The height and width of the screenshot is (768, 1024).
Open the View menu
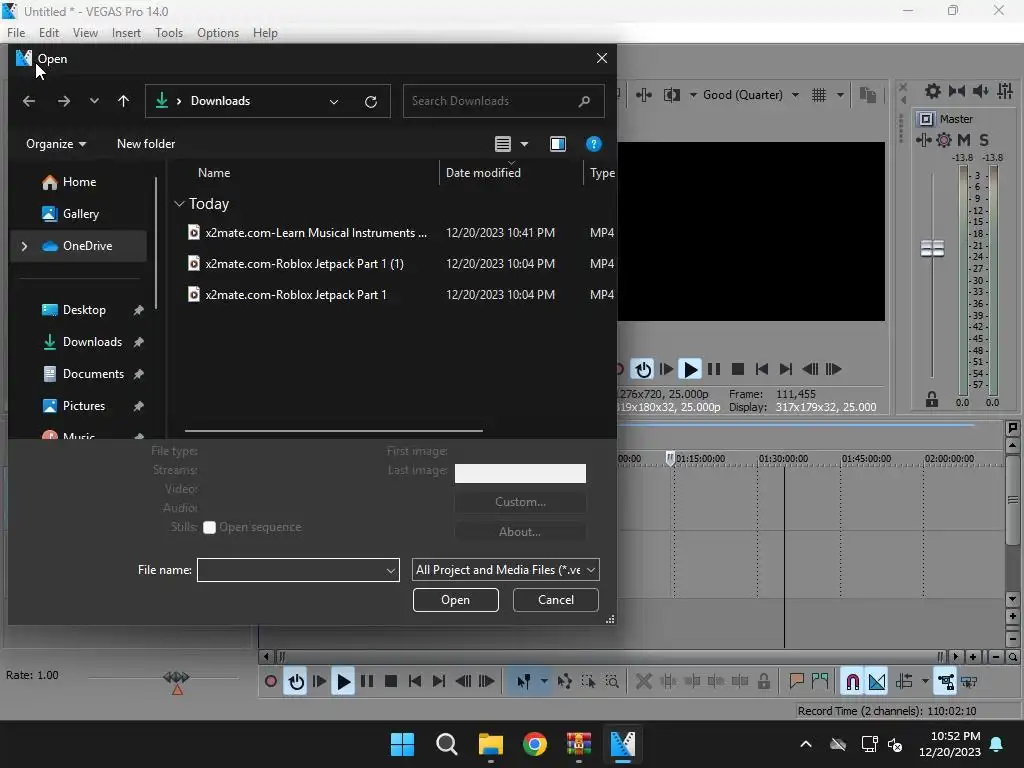click(85, 33)
